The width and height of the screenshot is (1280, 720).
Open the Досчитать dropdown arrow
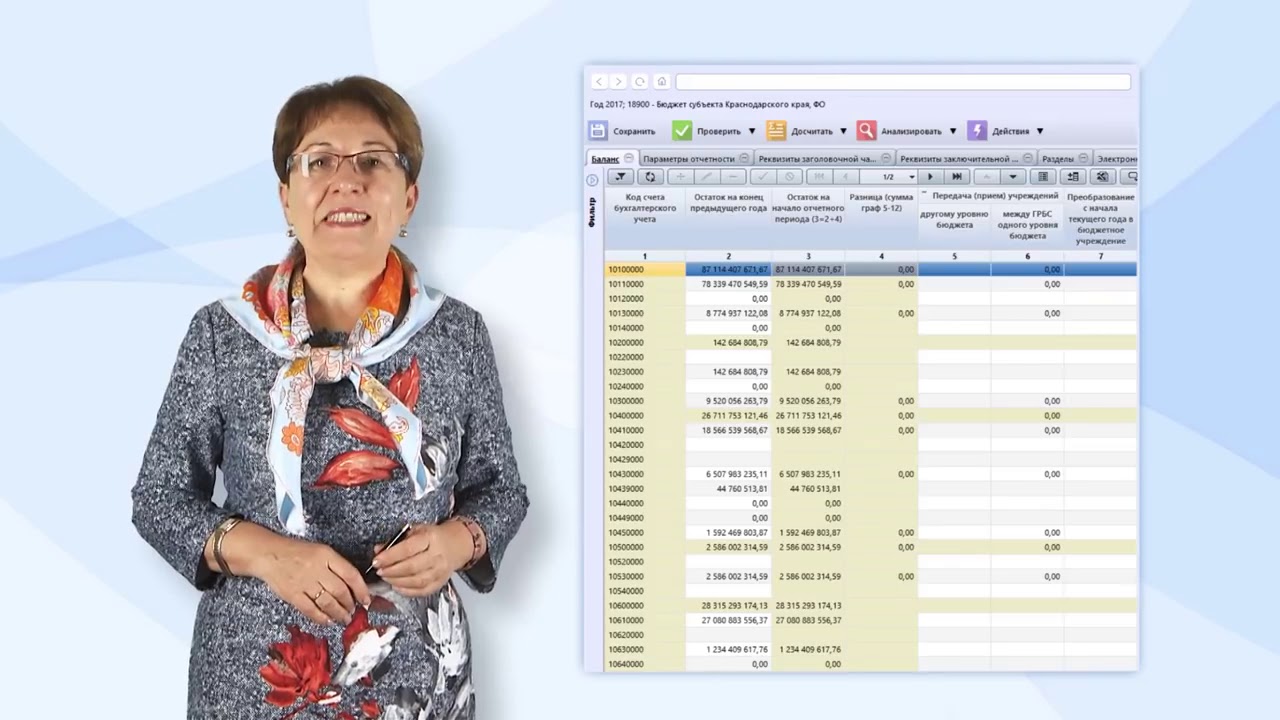point(843,132)
